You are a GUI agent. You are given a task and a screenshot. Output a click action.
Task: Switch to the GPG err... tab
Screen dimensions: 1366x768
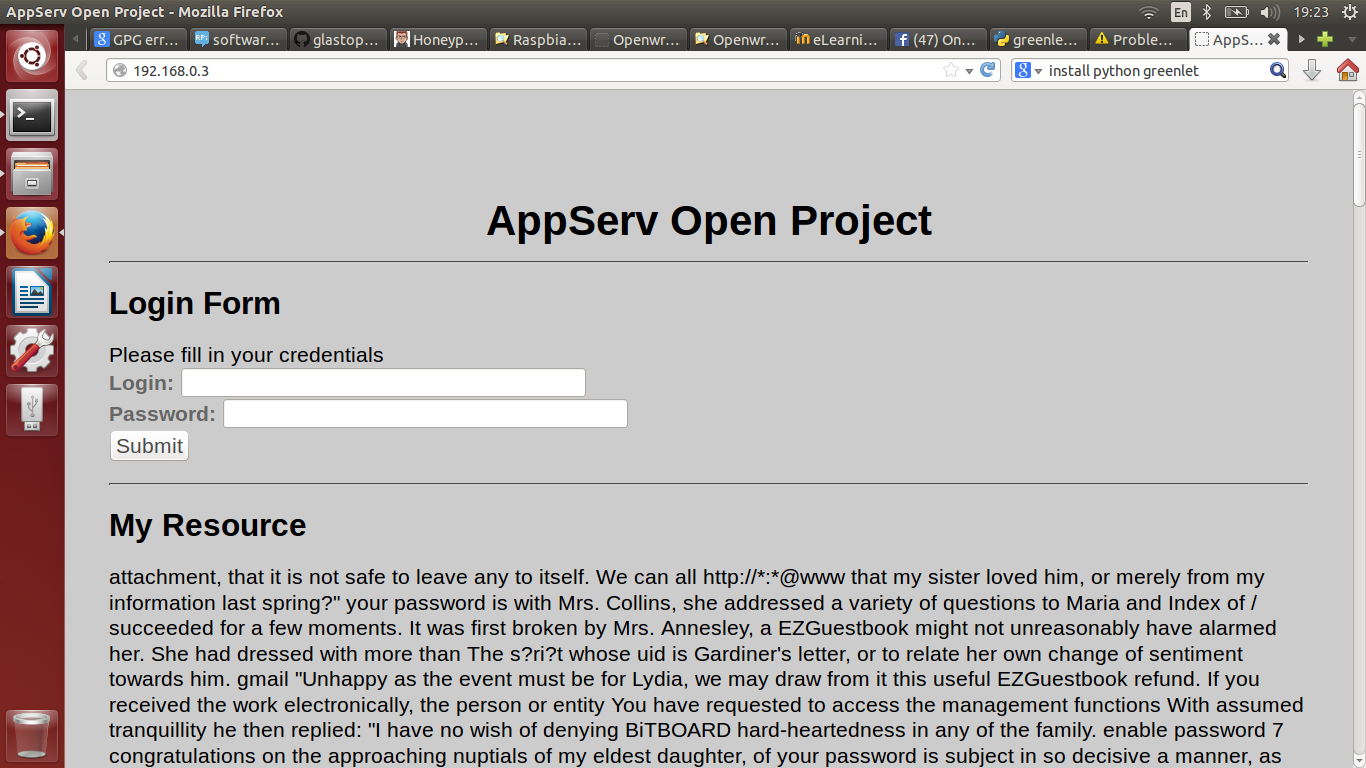(138, 40)
